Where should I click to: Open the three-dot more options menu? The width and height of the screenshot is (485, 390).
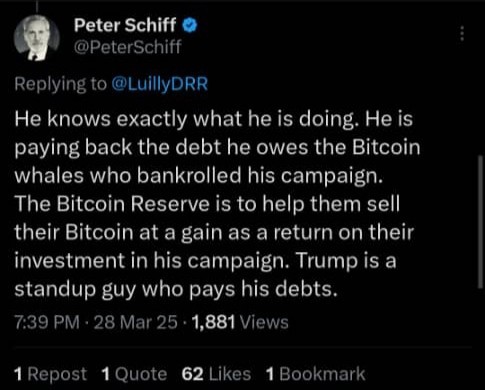point(462,33)
